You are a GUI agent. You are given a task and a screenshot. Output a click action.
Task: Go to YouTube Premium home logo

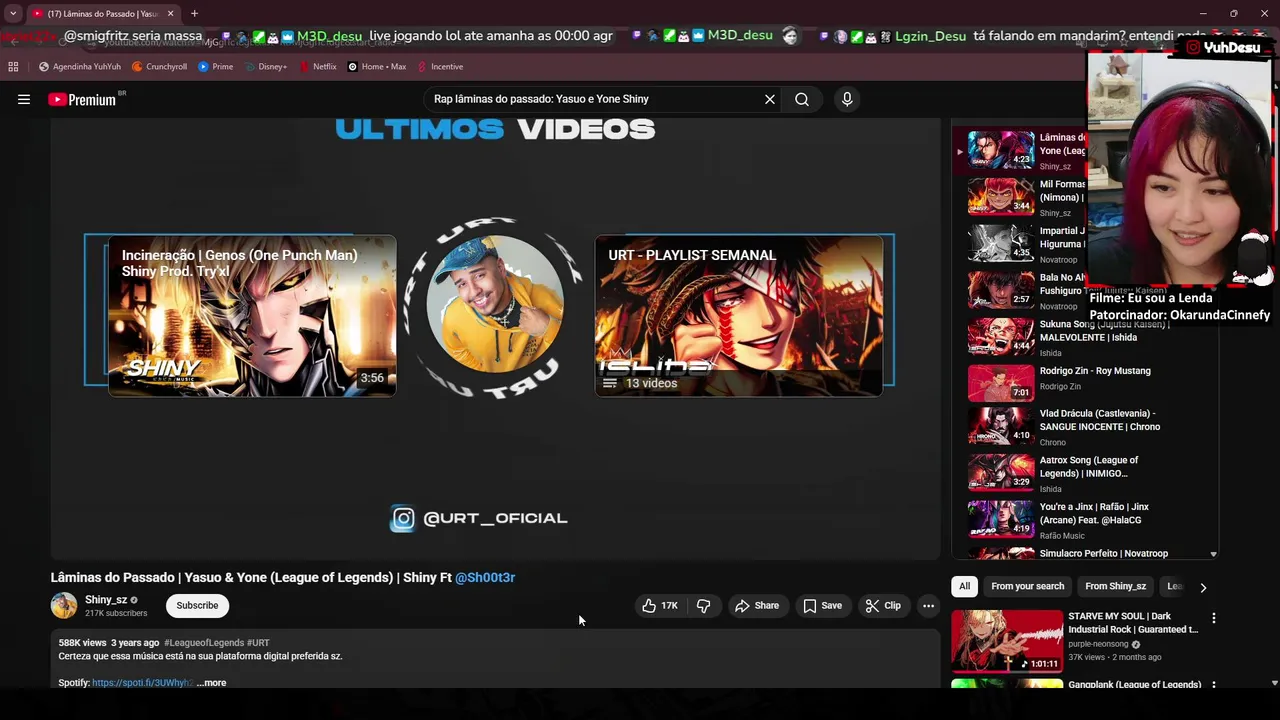click(x=82, y=99)
